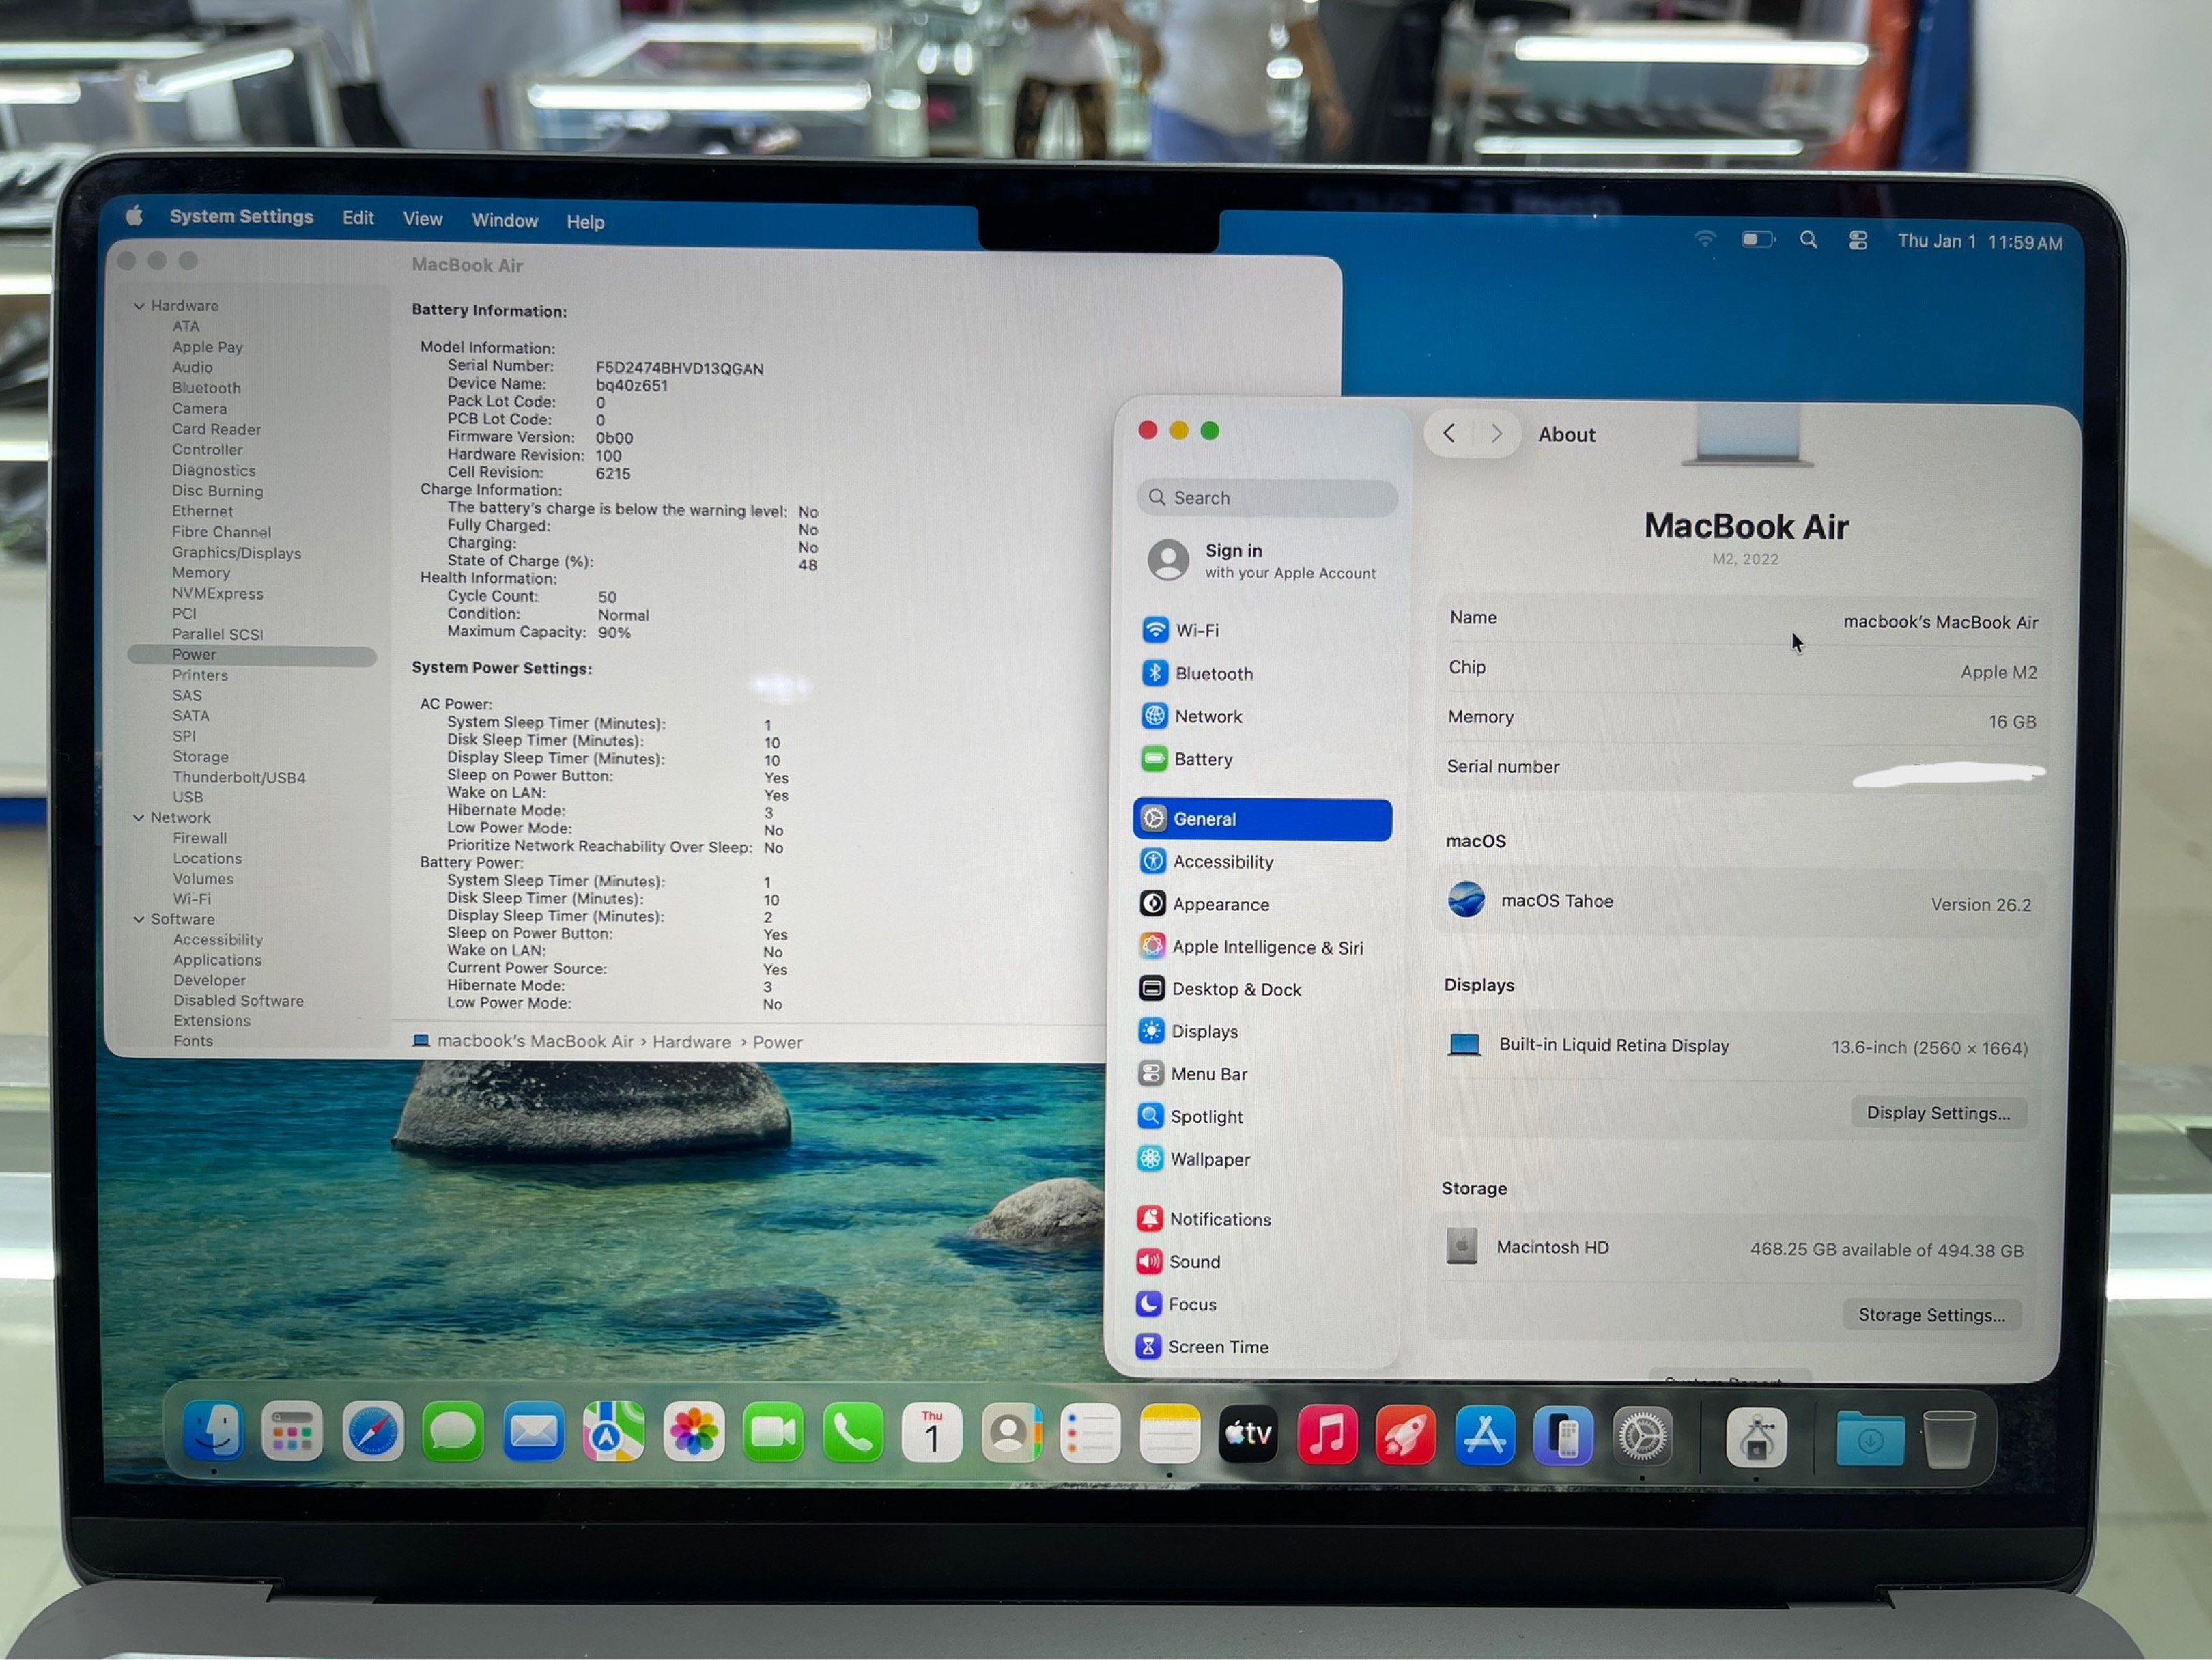The height and width of the screenshot is (1660, 2212).
Task: Open Finder from the Dock
Action: 213,1431
